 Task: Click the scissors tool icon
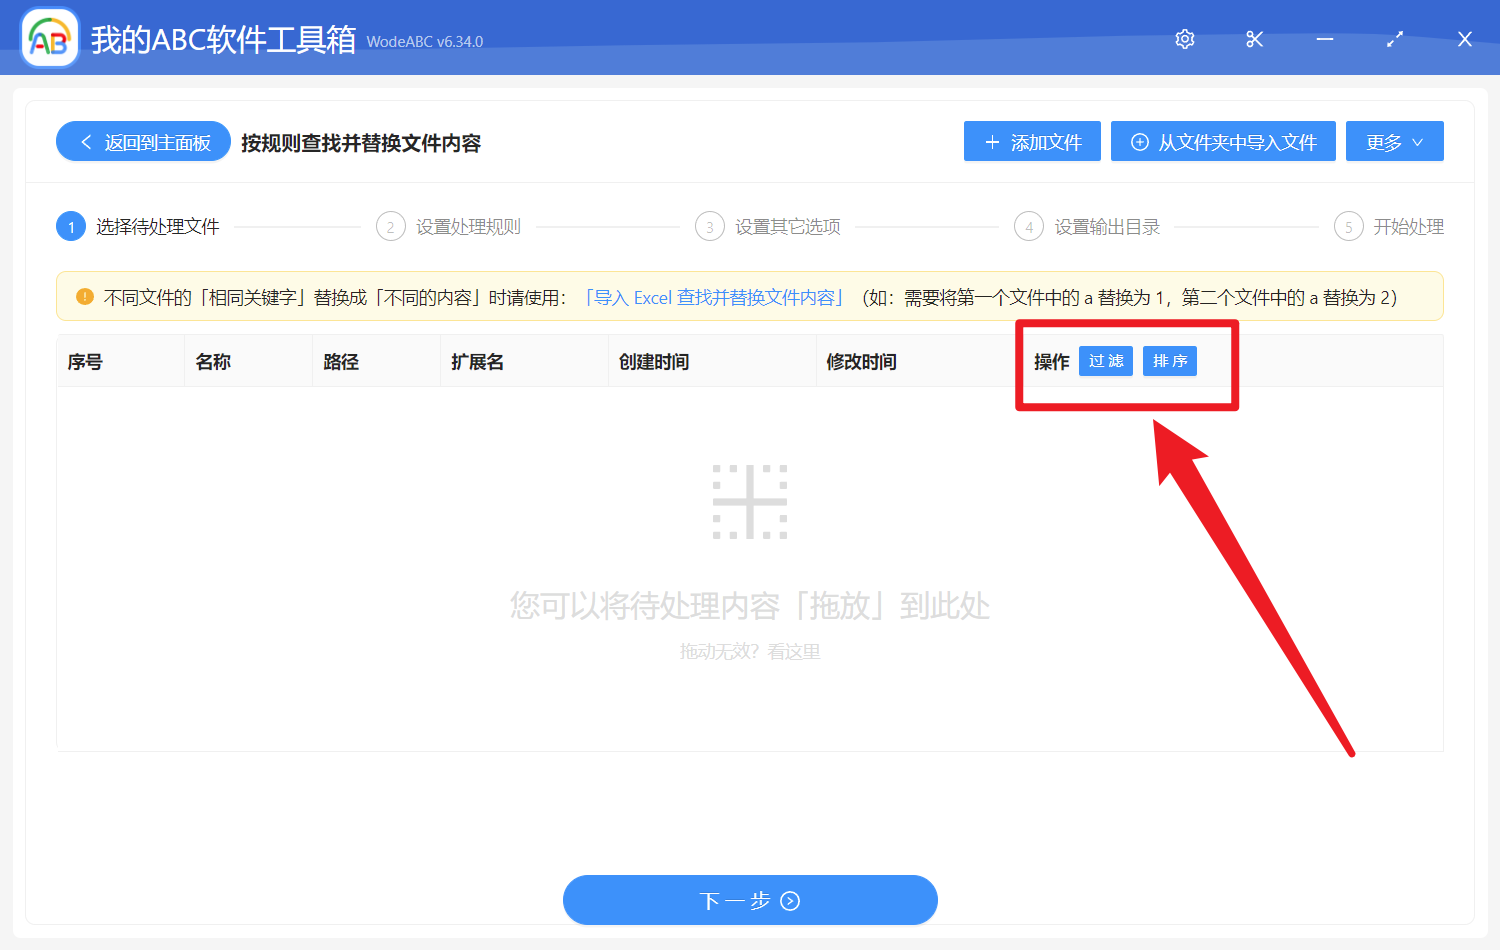[1255, 39]
